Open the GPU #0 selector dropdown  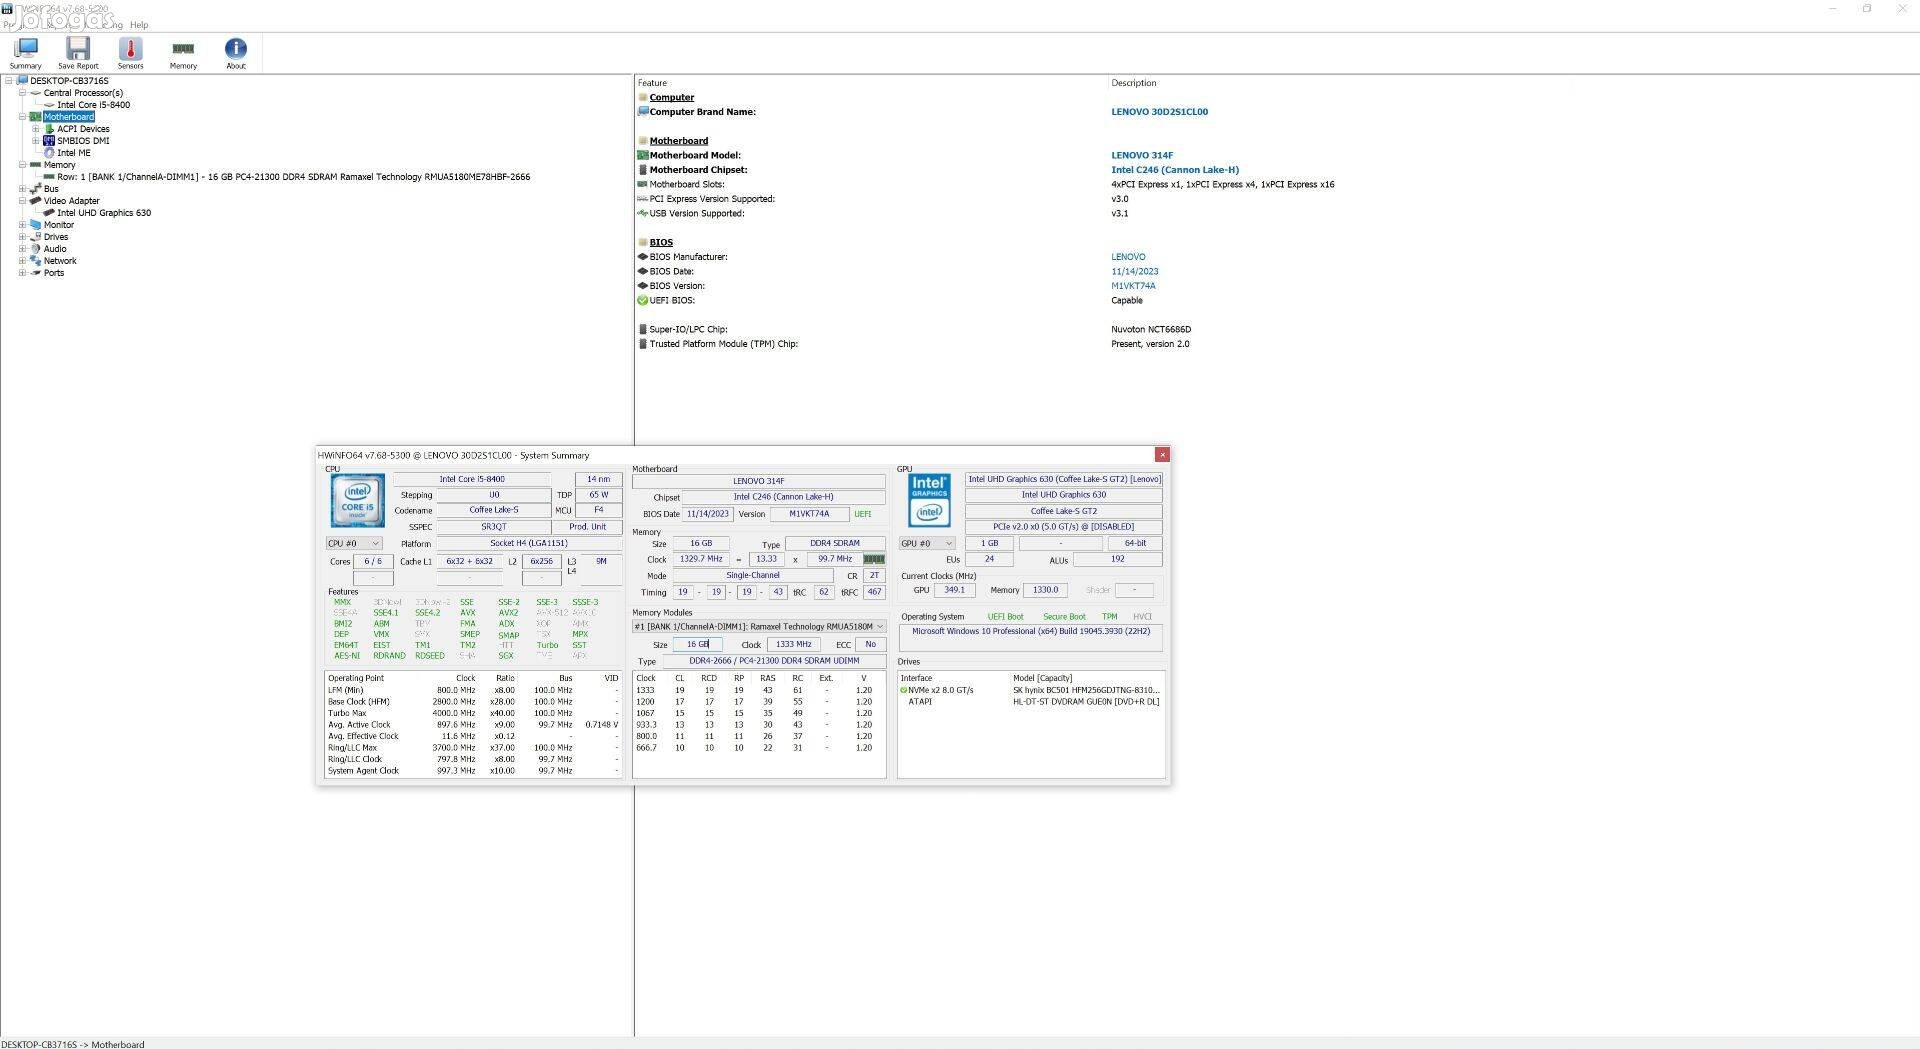(x=927, y=544)
